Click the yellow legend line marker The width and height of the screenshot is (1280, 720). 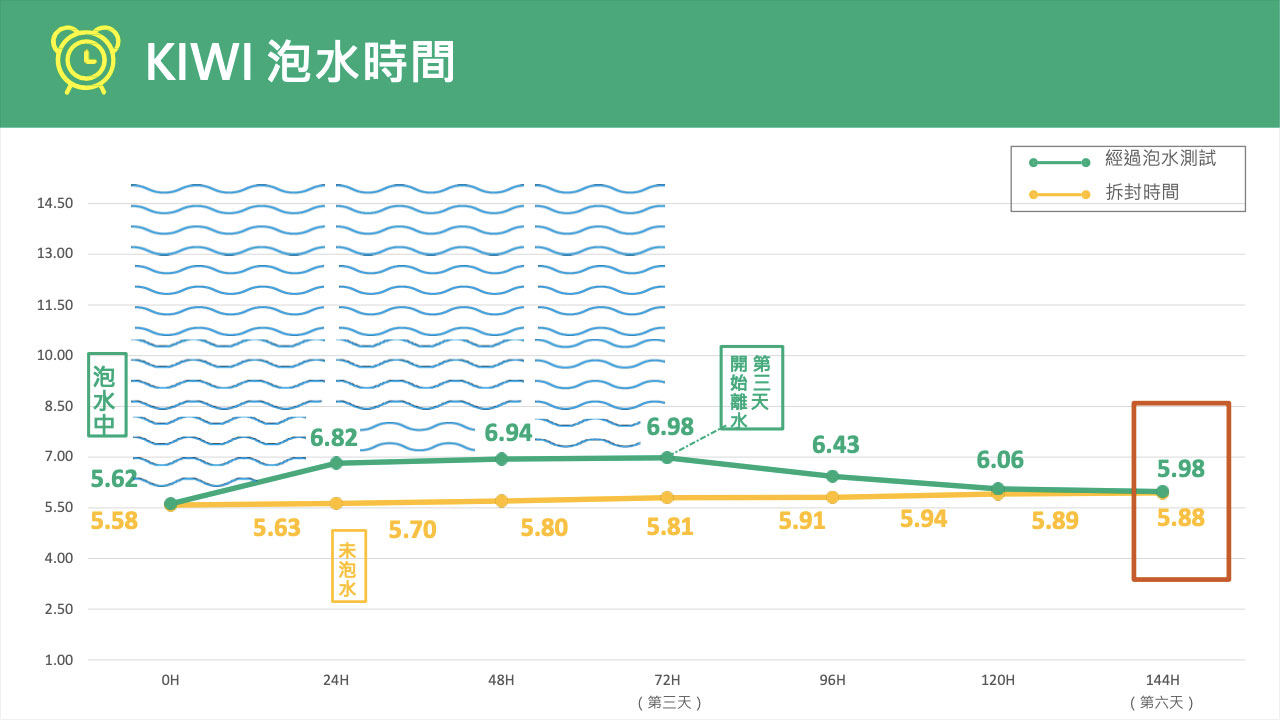1059,194
